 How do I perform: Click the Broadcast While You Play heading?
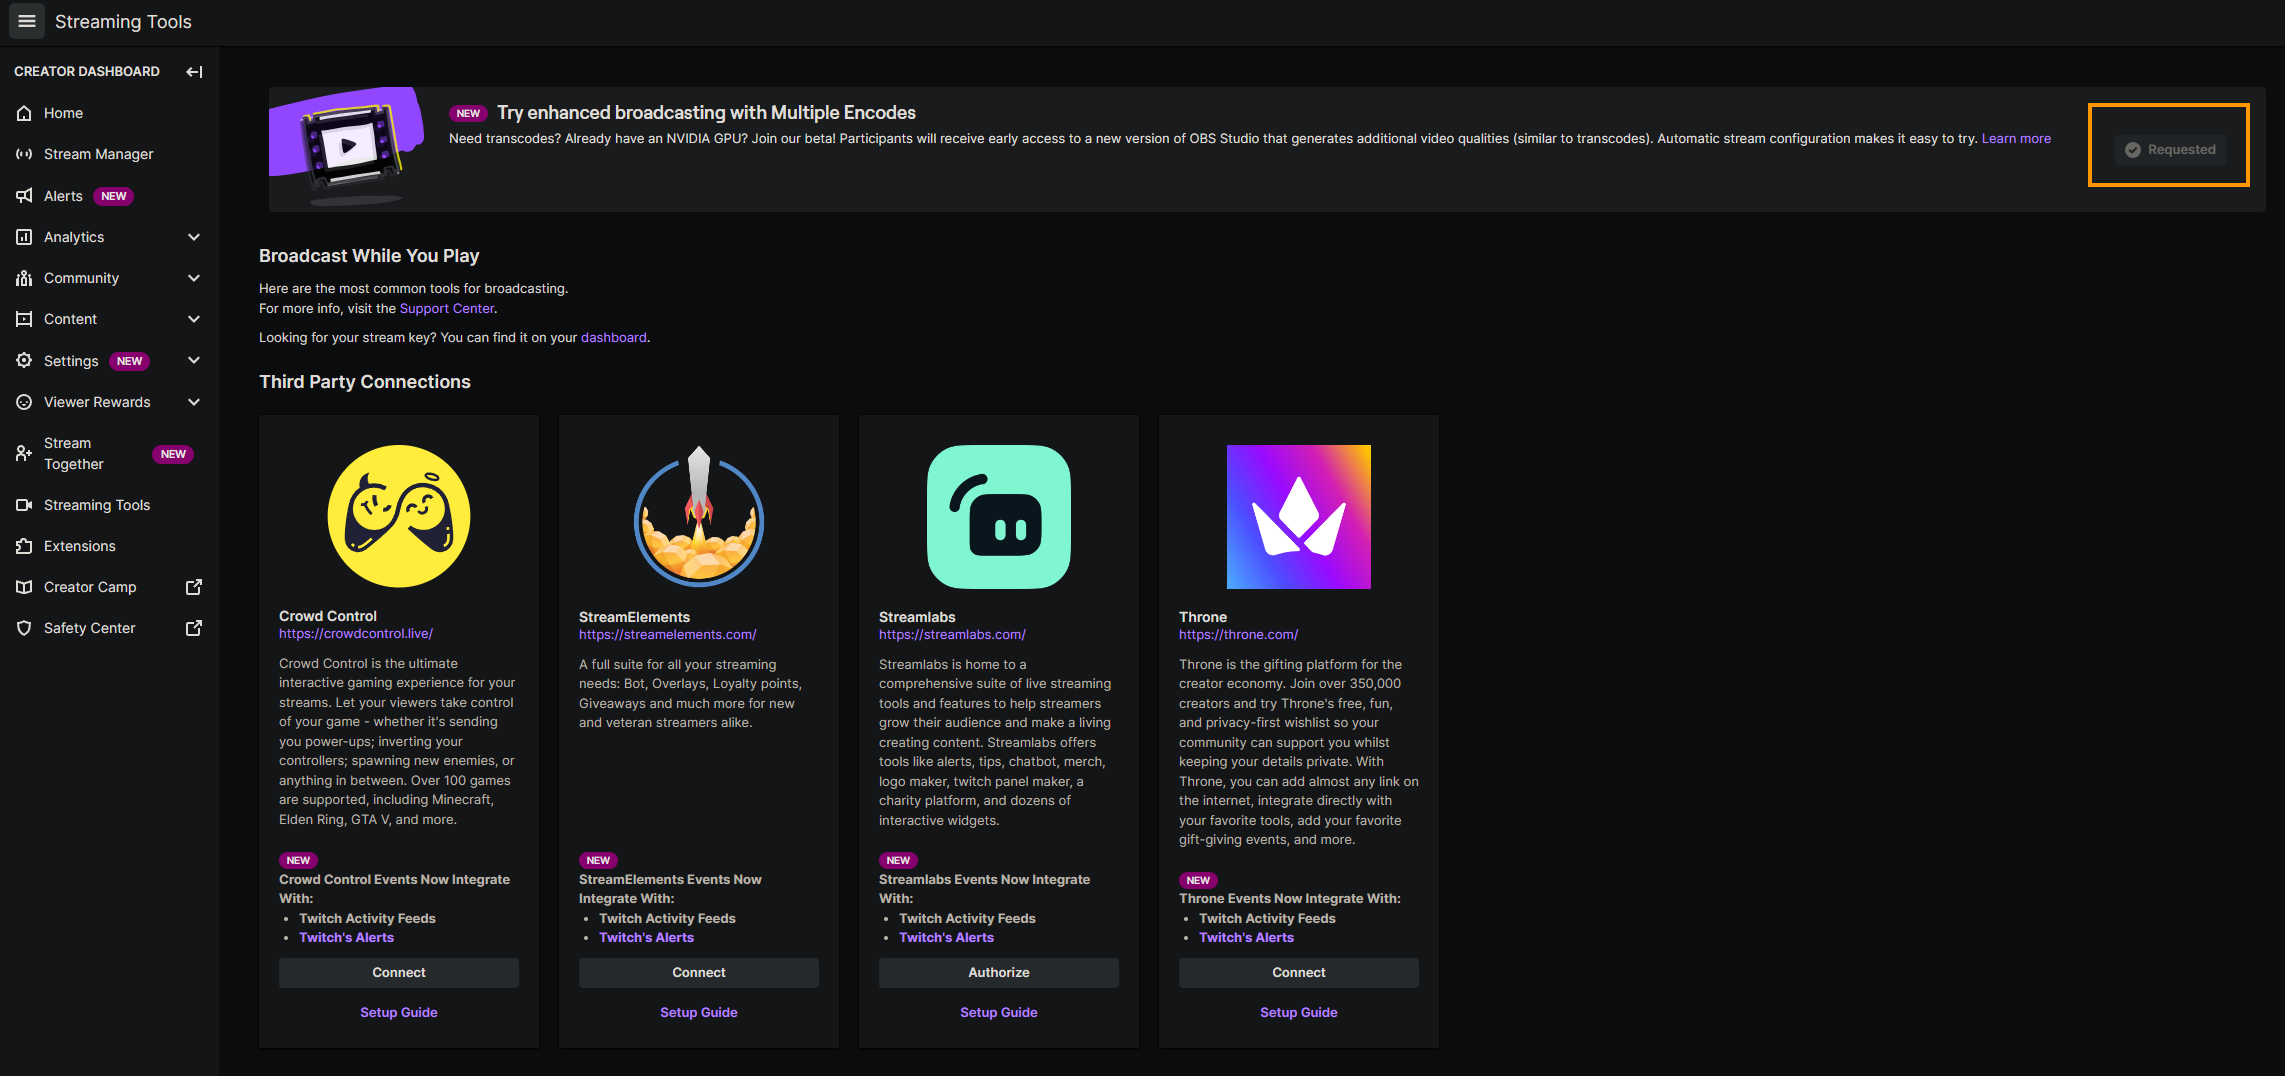369,256
